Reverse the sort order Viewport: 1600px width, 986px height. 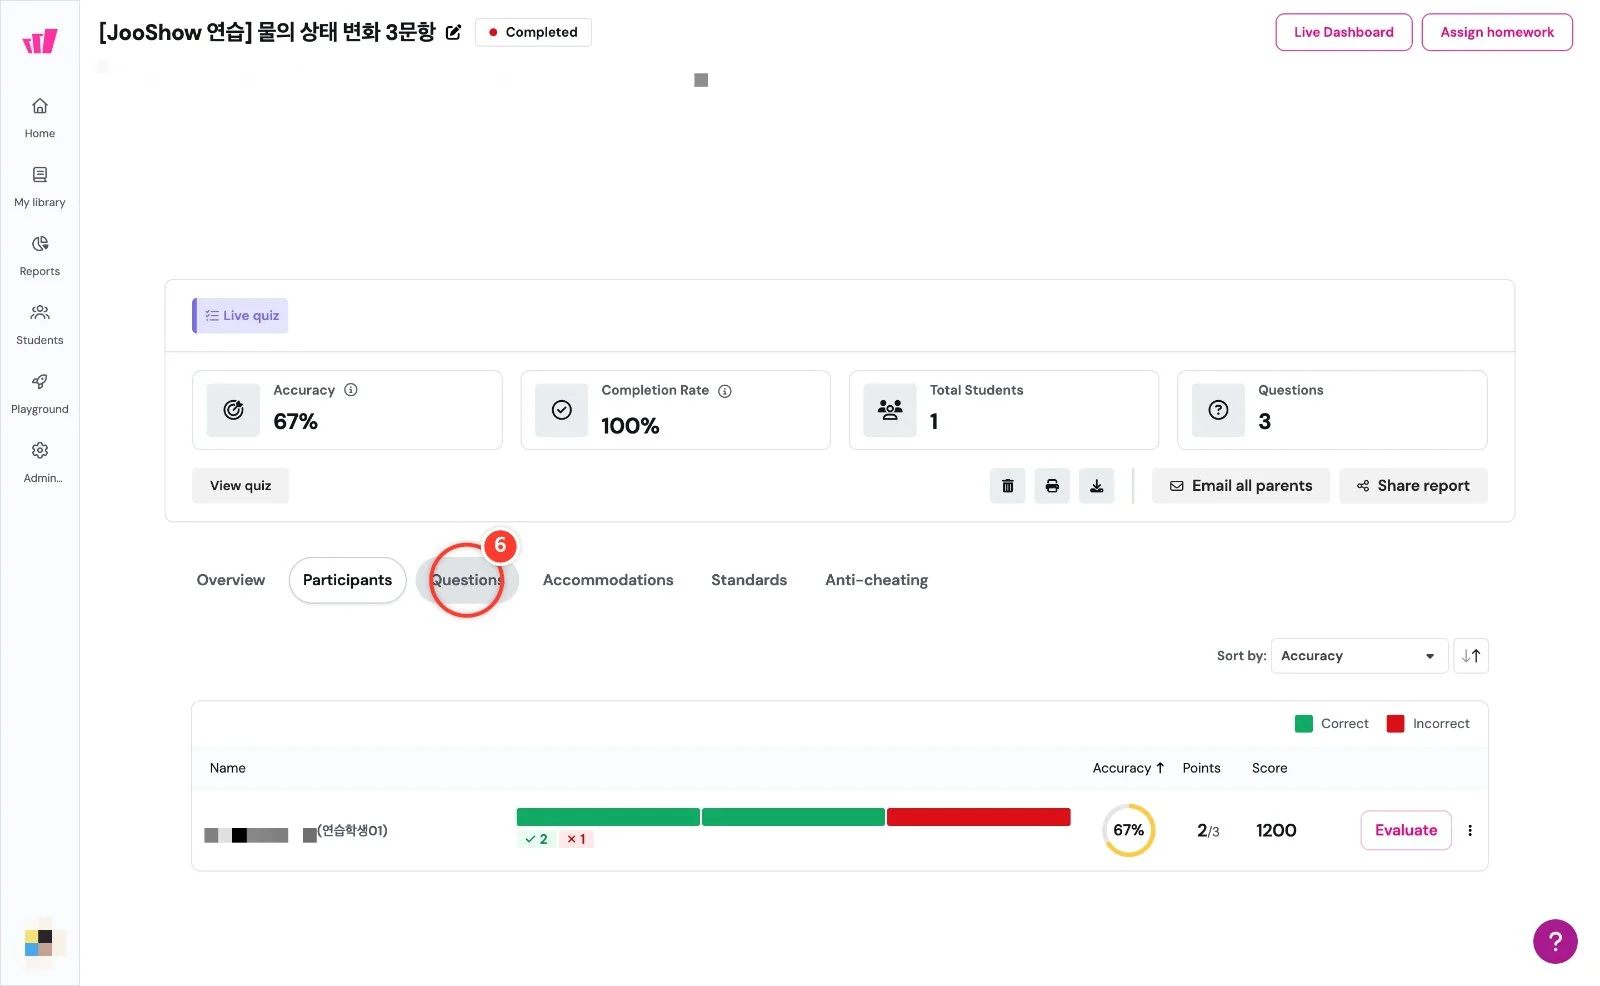pos(1471,656)
